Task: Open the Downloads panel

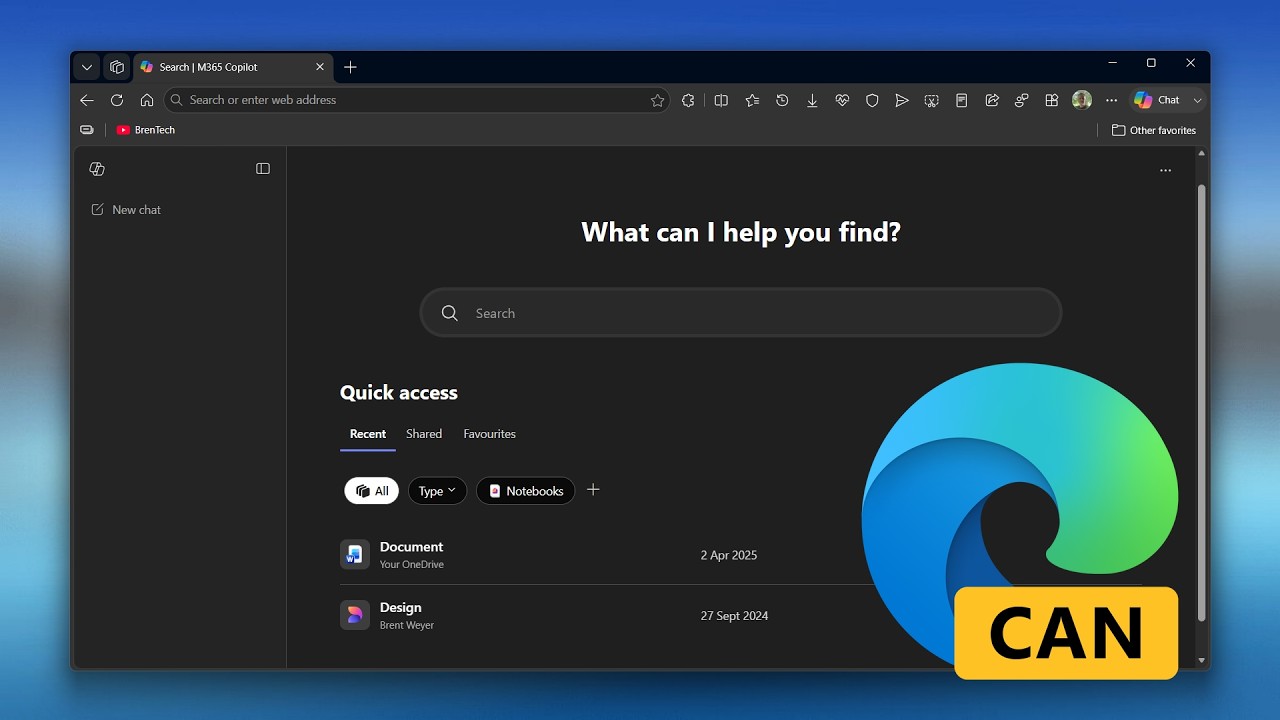Action: click(x=812, y=100)
